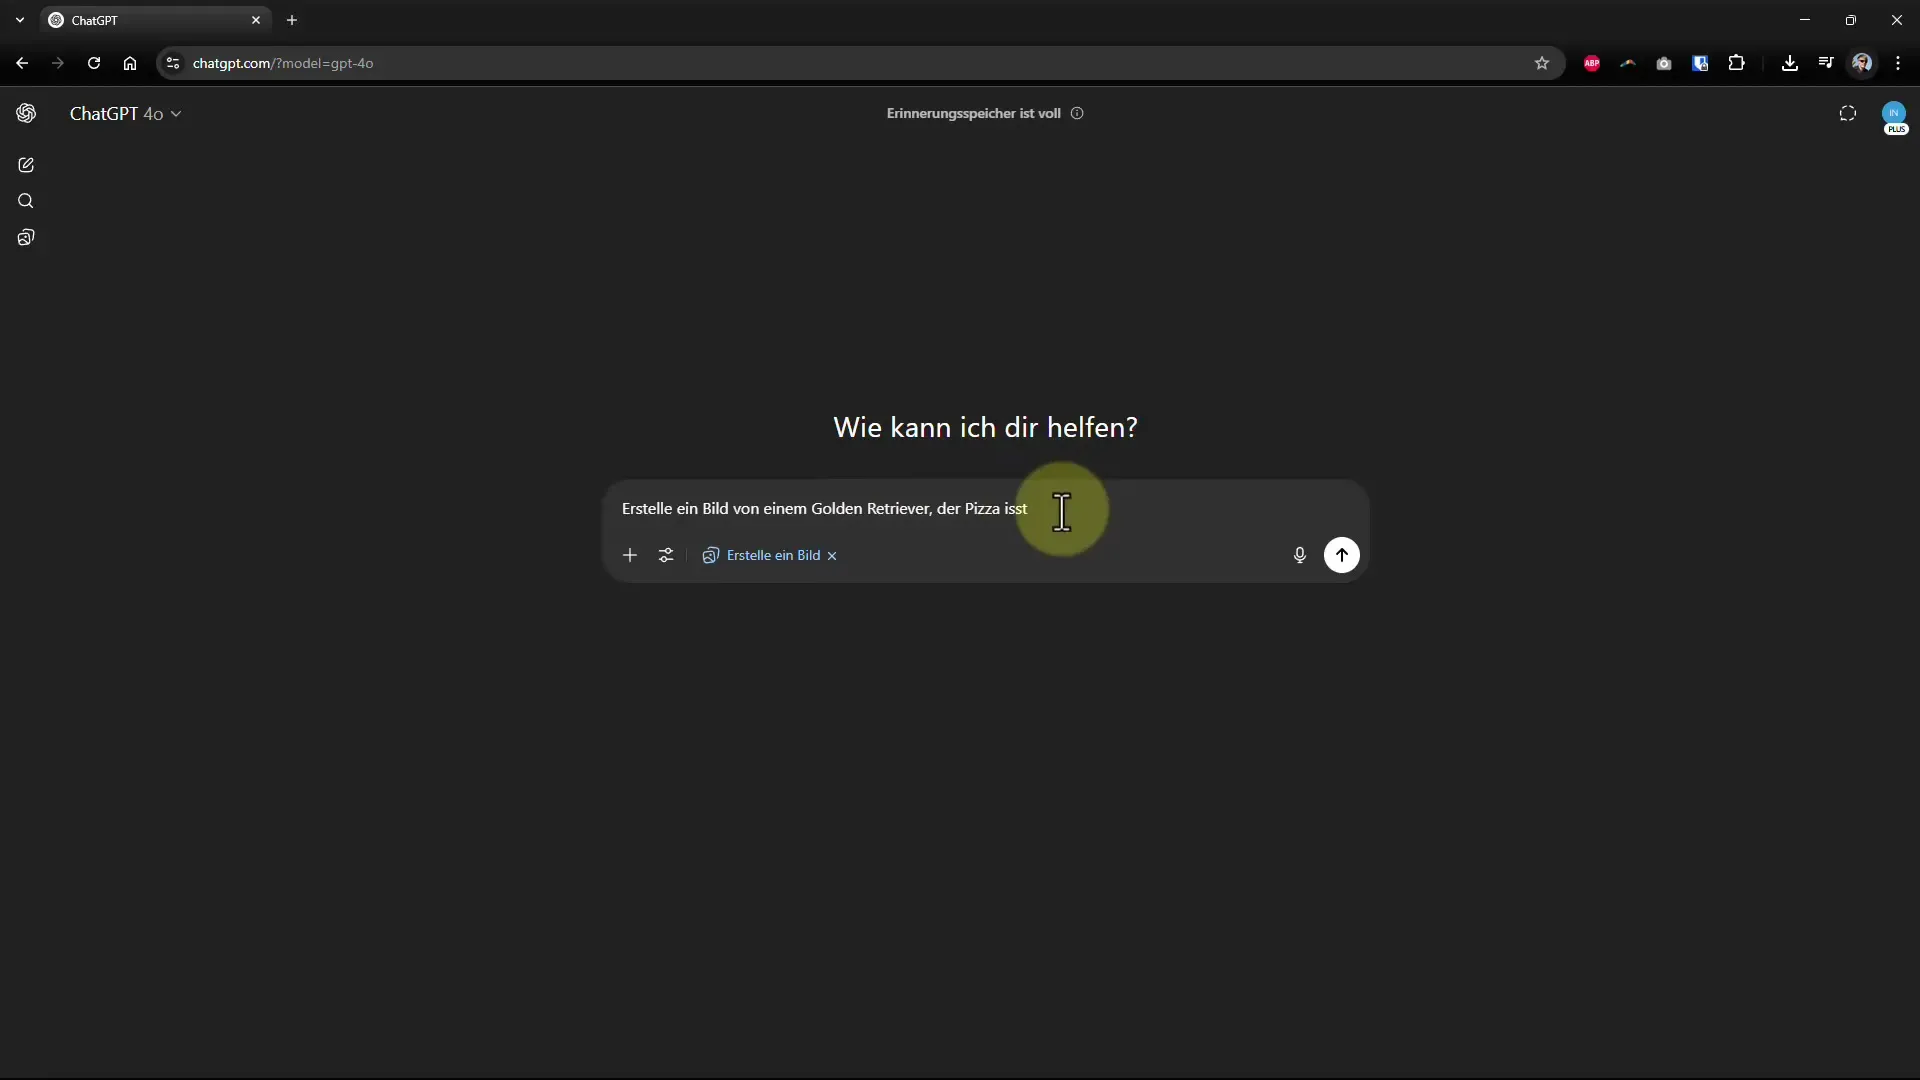Open the extensions puzzle piece menu
Viewport: 1920px width, 1080px height.
pyautogui.click(x=1737, y=63)
